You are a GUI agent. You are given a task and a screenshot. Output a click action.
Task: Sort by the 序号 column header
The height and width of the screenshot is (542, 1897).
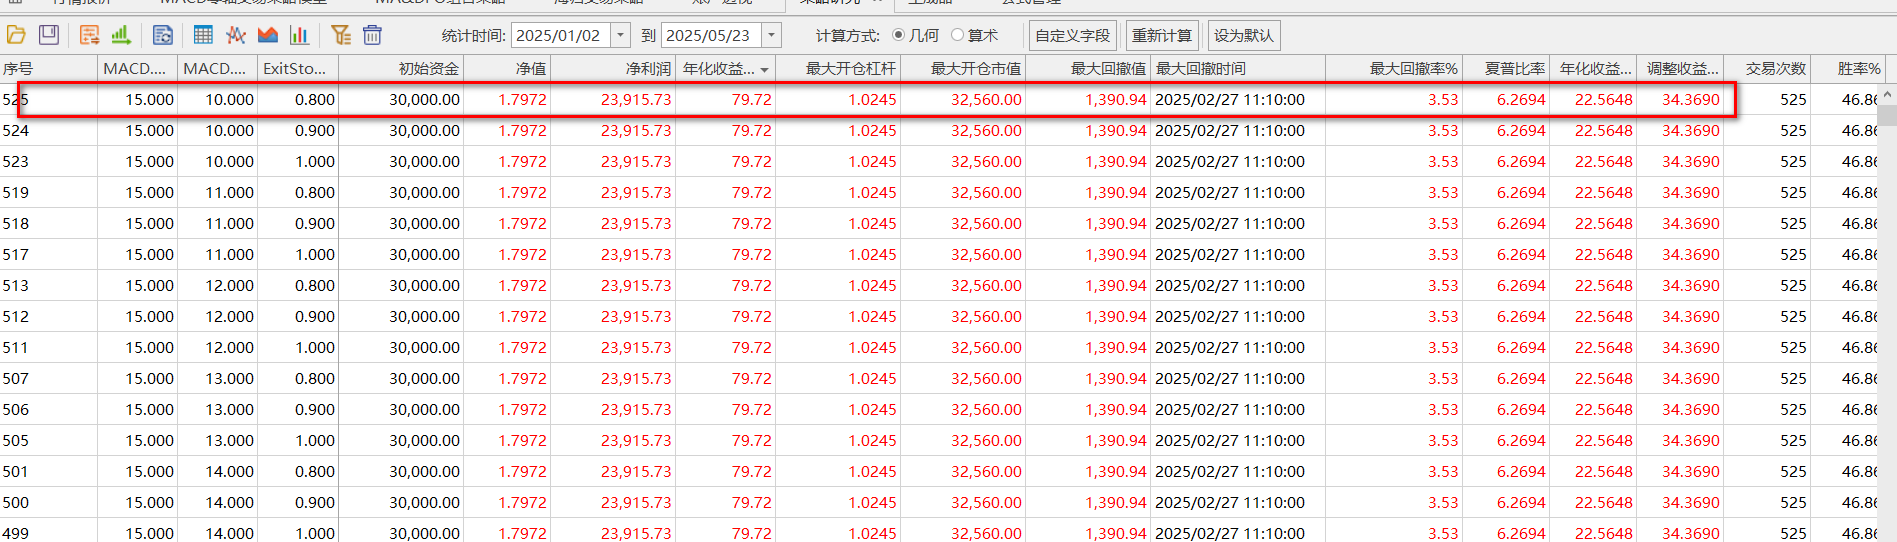tap(48, 69)
